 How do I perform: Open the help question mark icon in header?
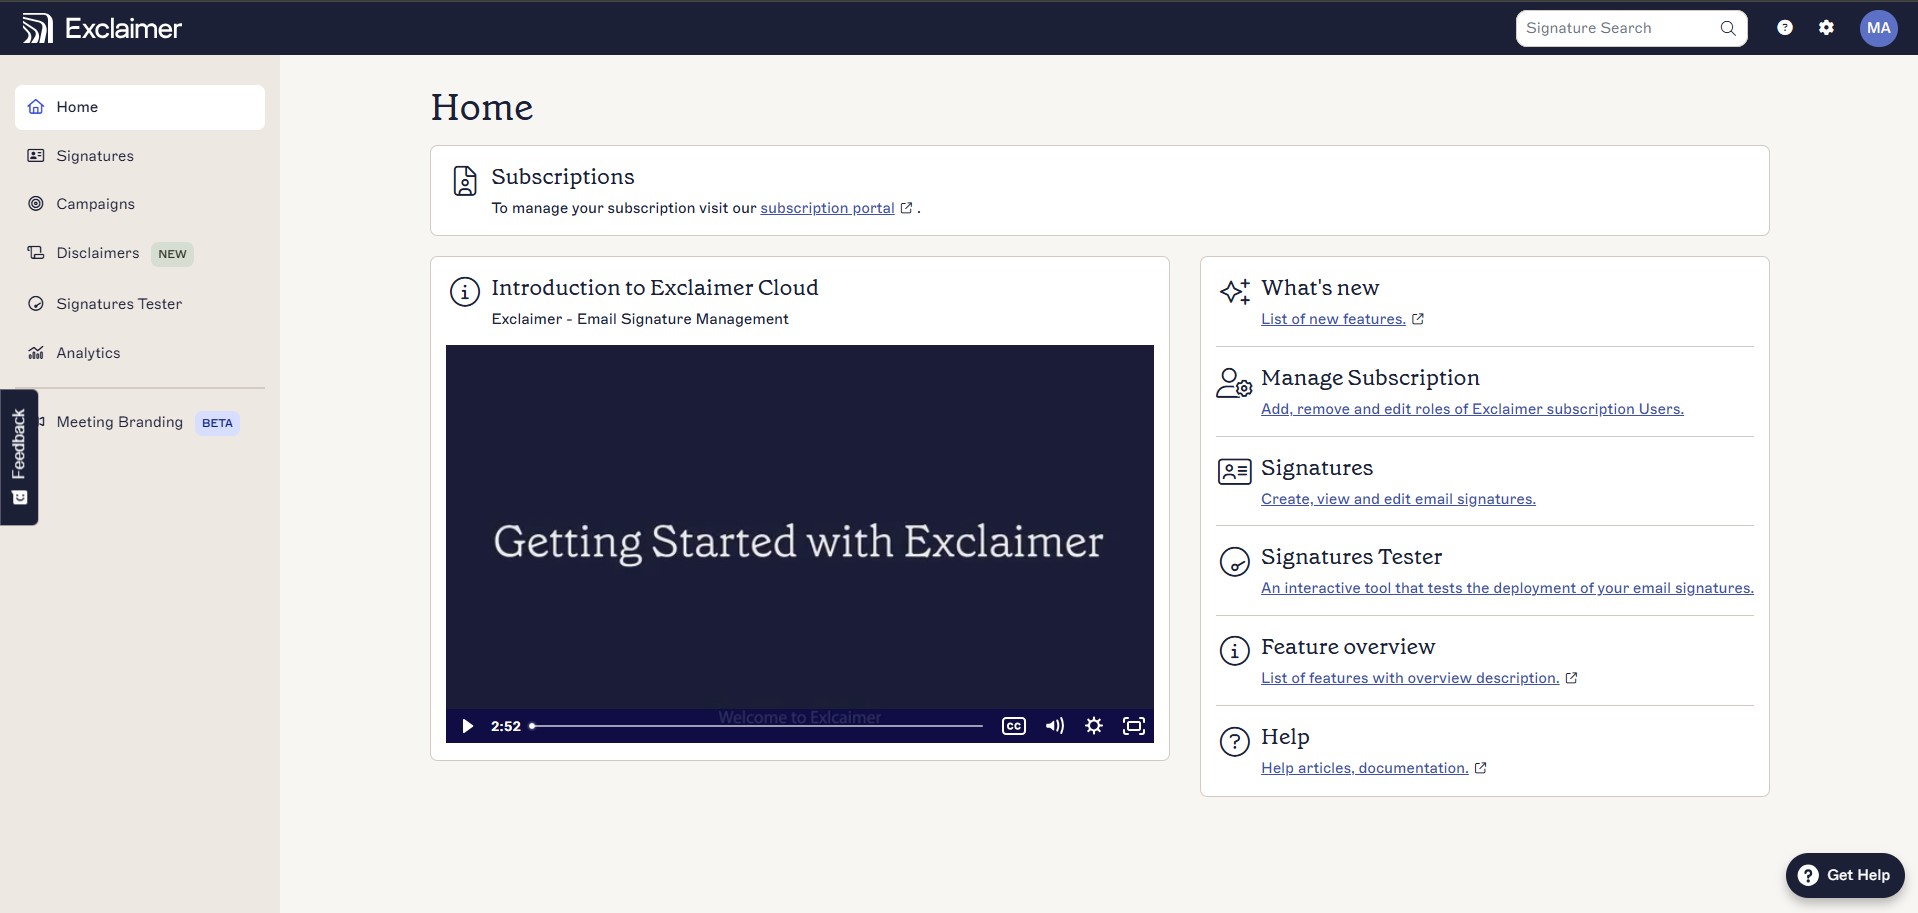pyautogui.click(x=1784, y=28)
